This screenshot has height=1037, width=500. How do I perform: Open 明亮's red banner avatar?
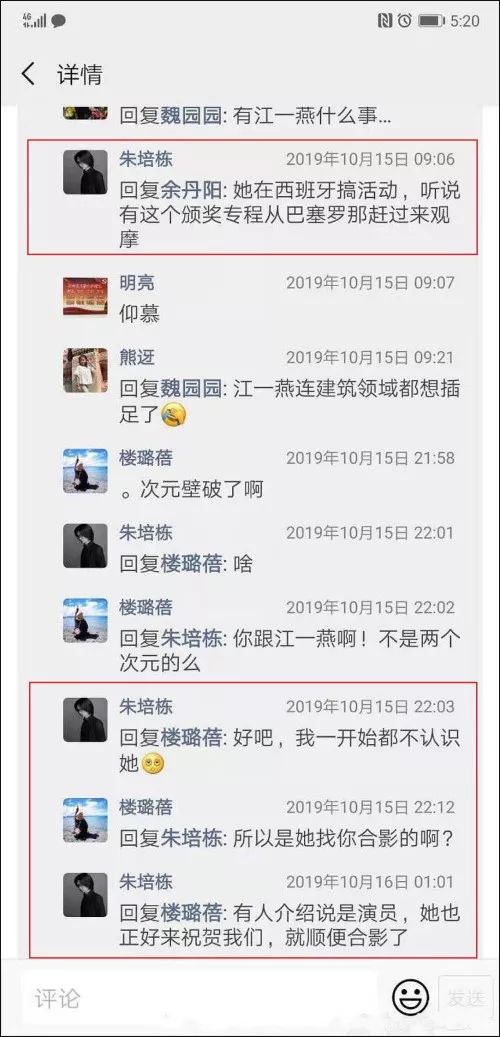coord(85,296)
